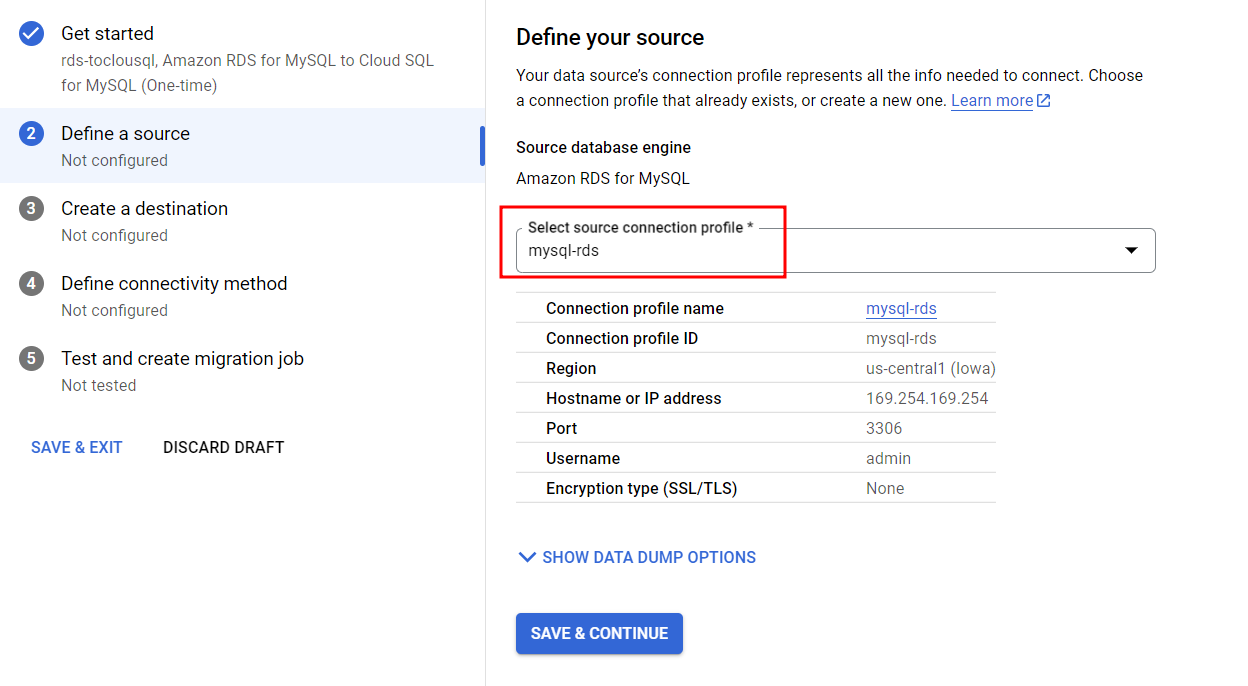Screen dimensions: 1248x686
Task: Go to the Get started step
Action: [107, 34]
